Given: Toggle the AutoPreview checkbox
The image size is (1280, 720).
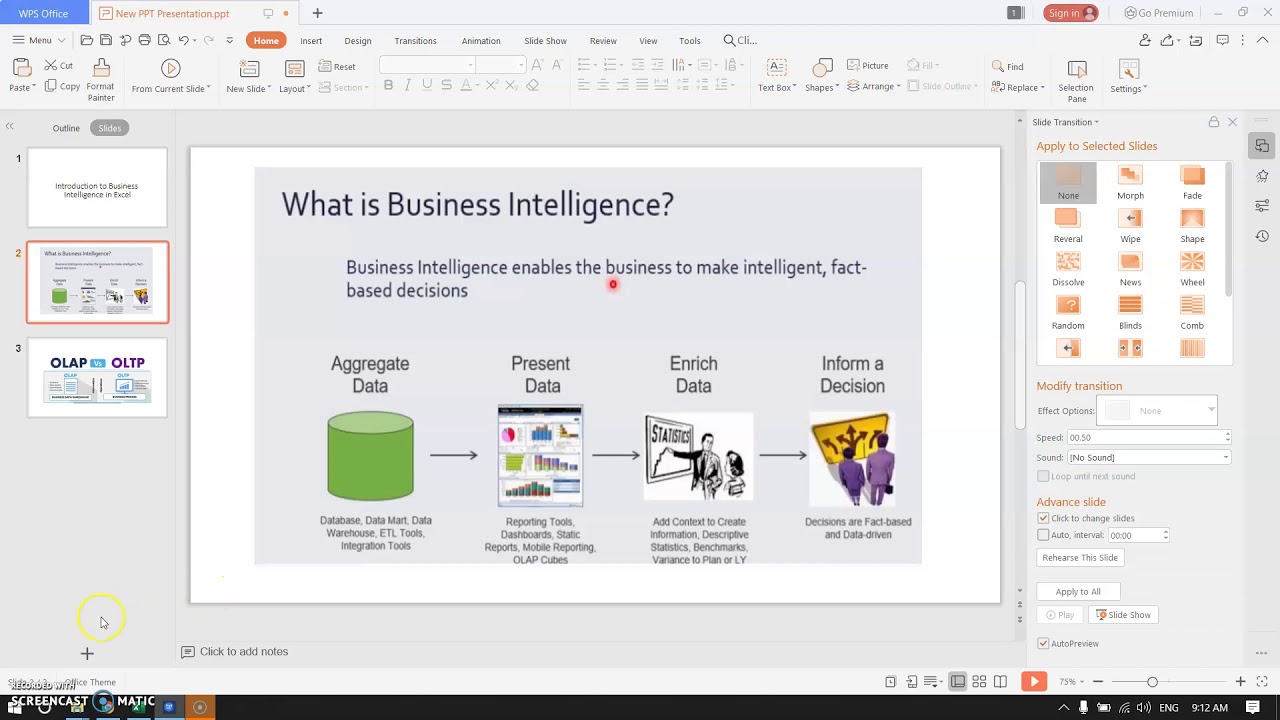Looking at the screenshot, I should tap(1043, 643).
